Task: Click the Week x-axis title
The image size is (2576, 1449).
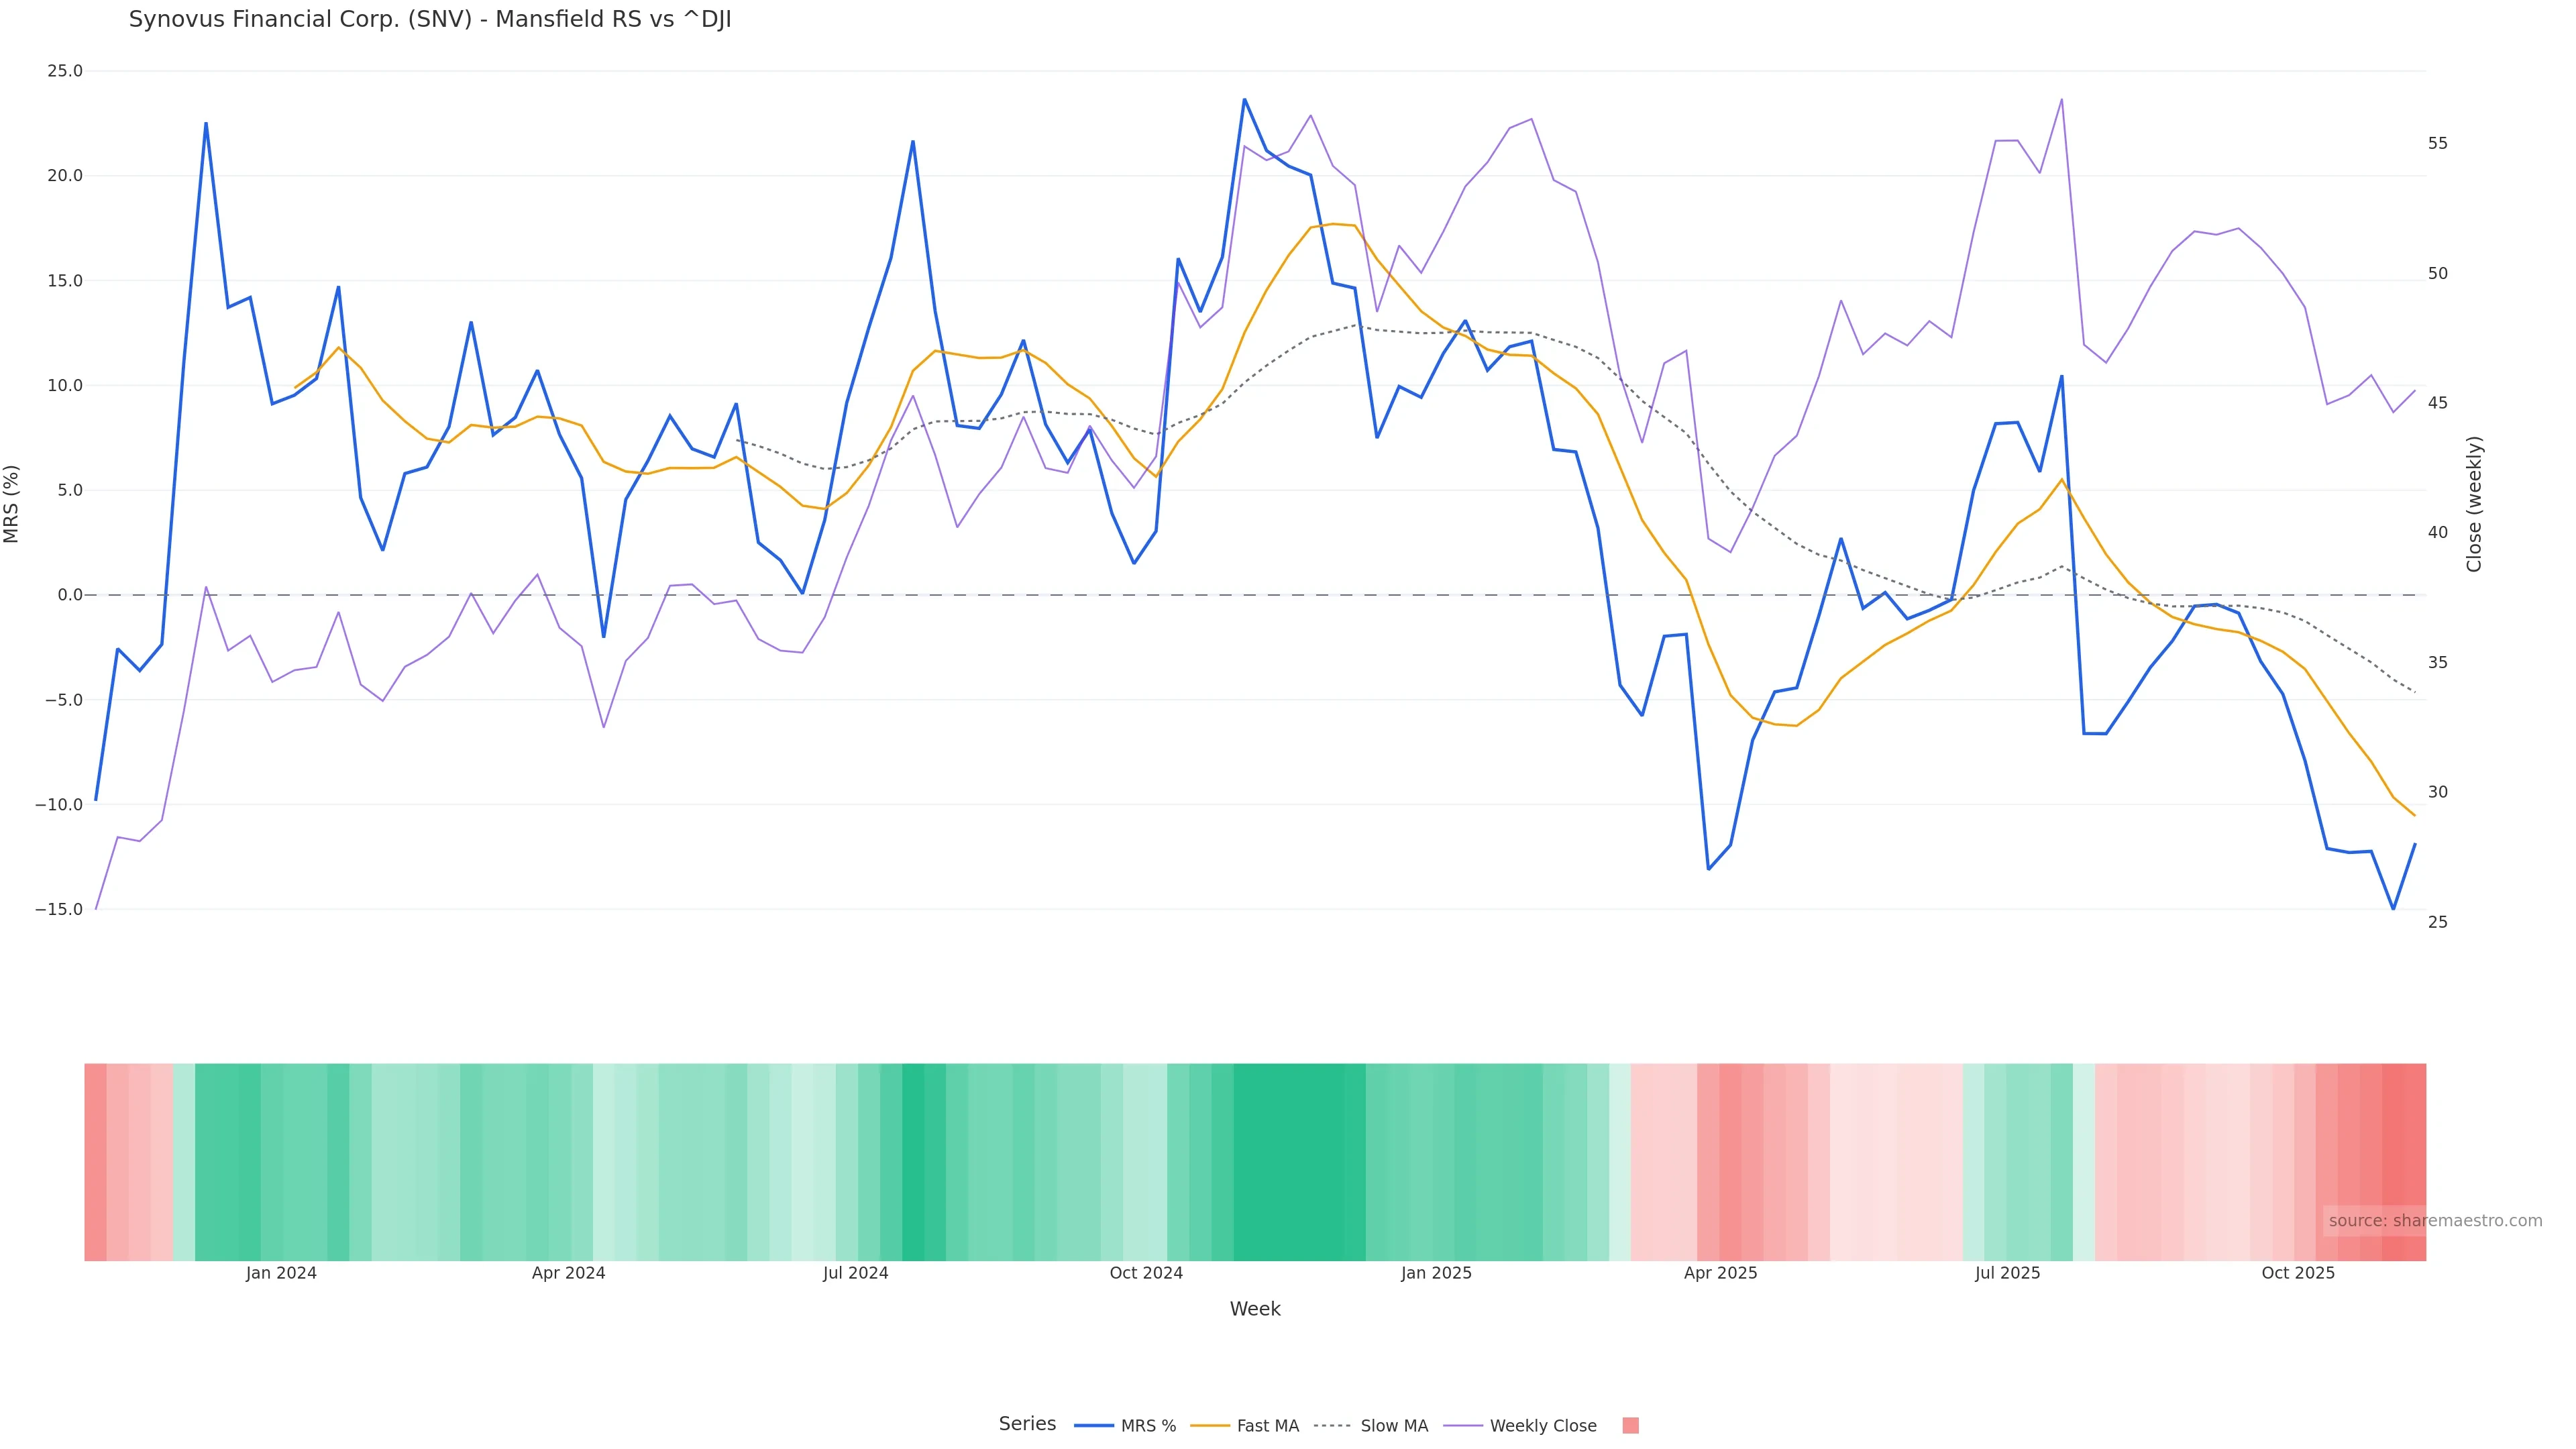Action: 1255,1310
